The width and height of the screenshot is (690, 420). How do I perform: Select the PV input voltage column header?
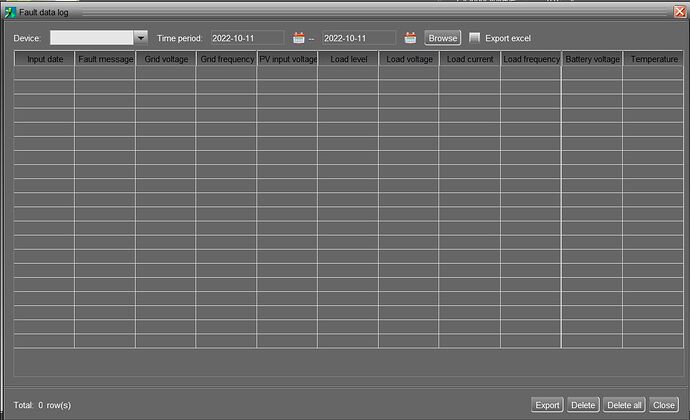(287, 59)
